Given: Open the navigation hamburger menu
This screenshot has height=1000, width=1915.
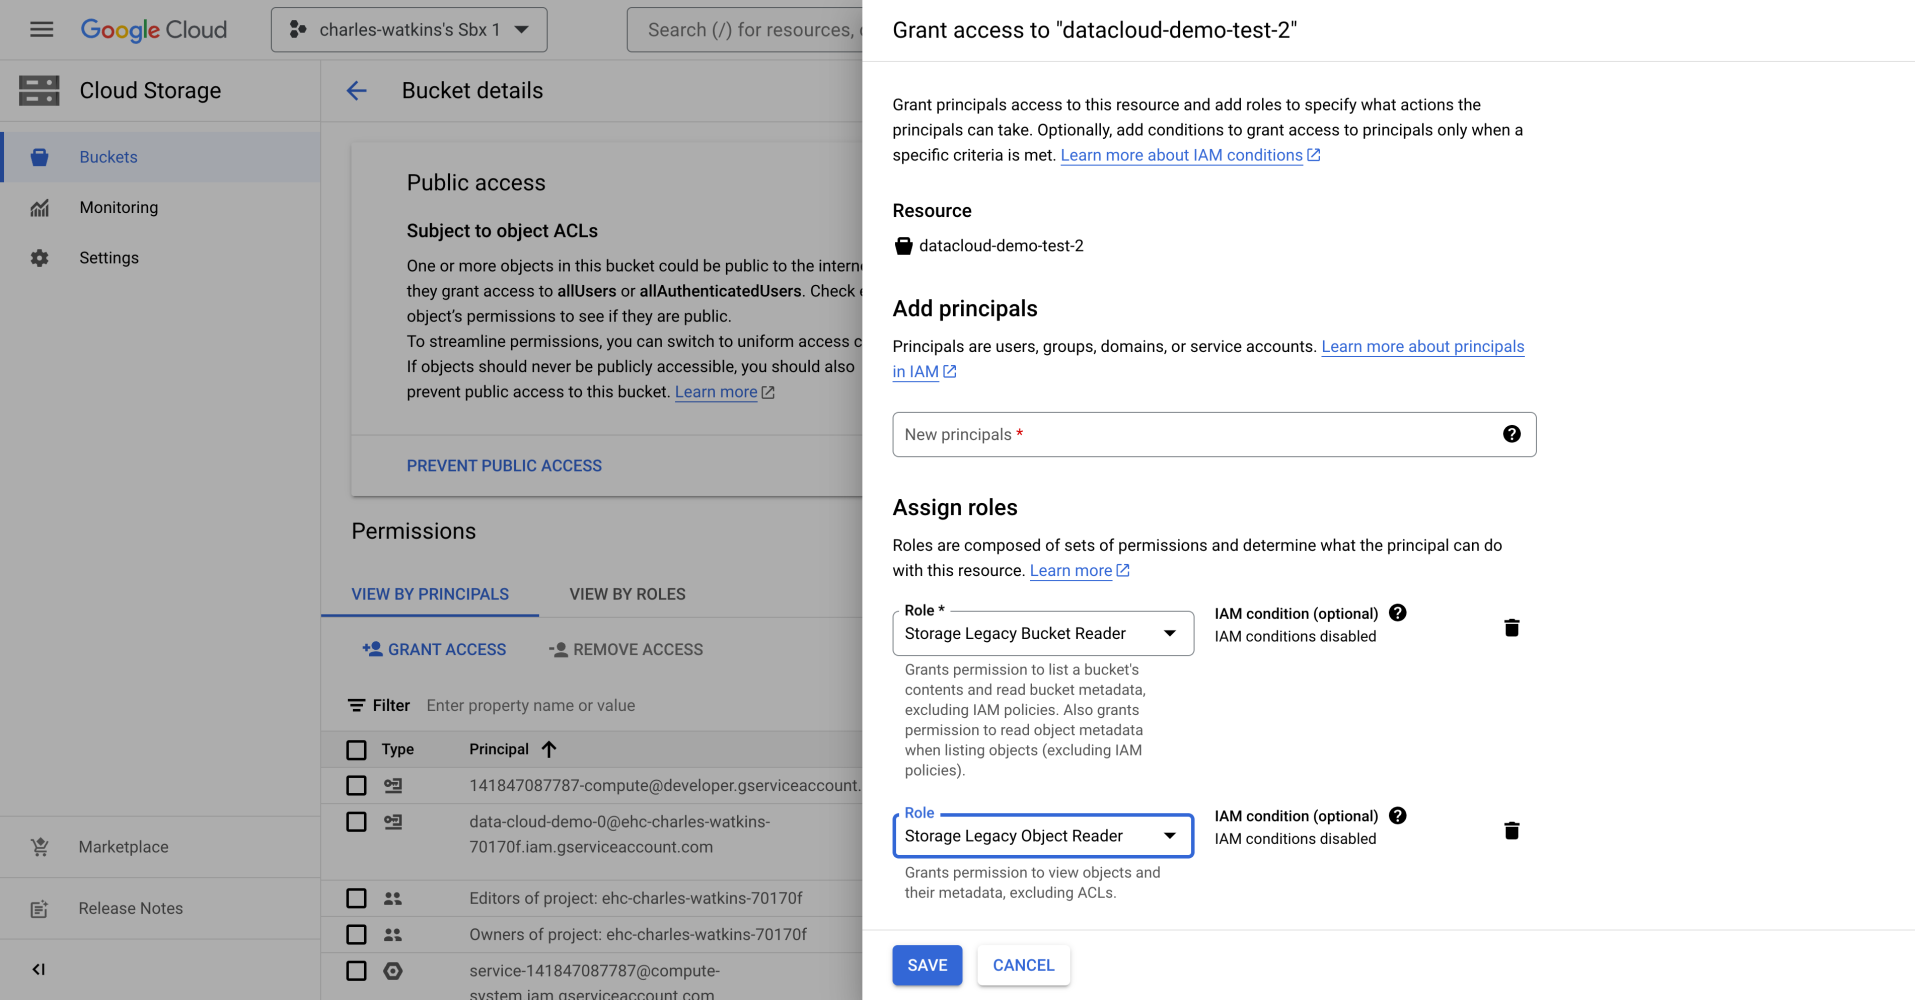Looking at the screenshot, I should pos(40,29).
